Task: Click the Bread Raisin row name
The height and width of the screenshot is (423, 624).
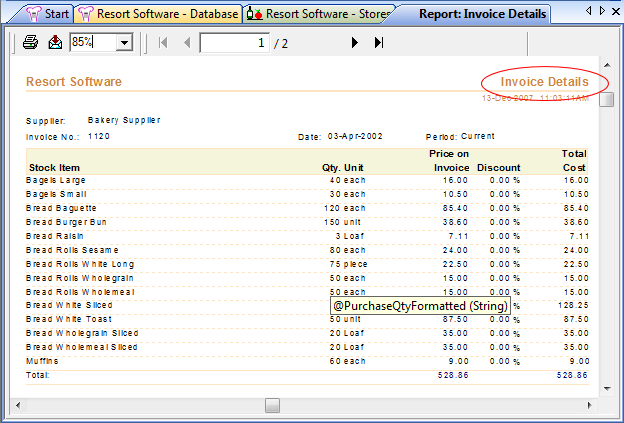Action: [x=55, y=236]
